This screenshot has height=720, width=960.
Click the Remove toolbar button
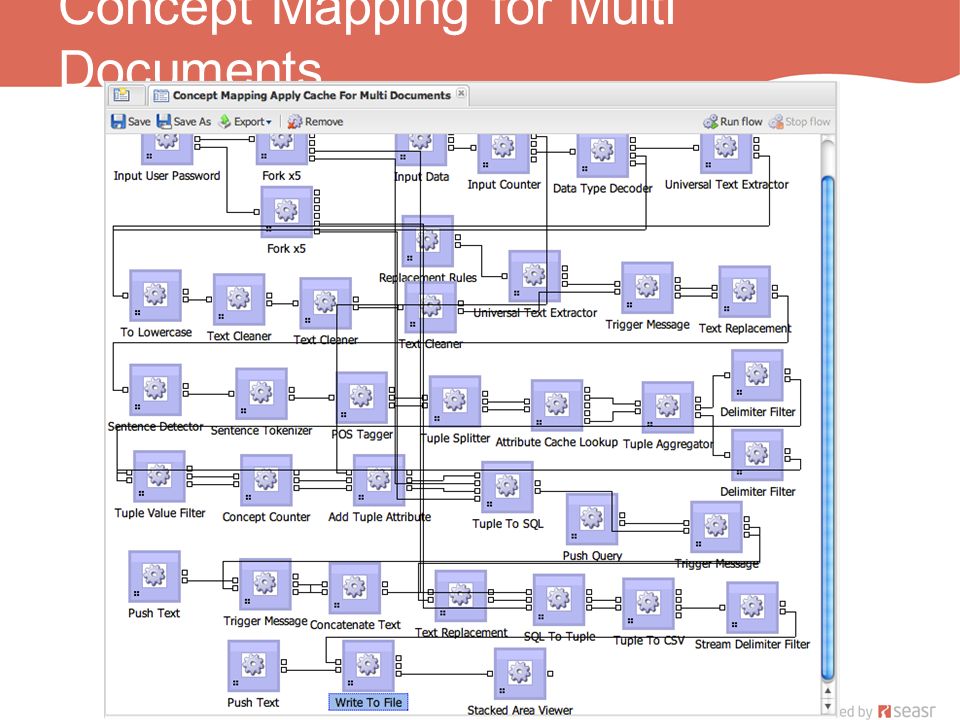(x=315, y=121)
